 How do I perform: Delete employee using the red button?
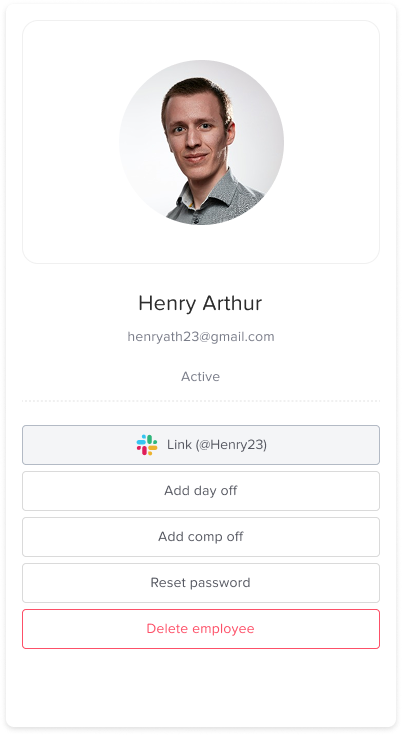pos(201,629)
